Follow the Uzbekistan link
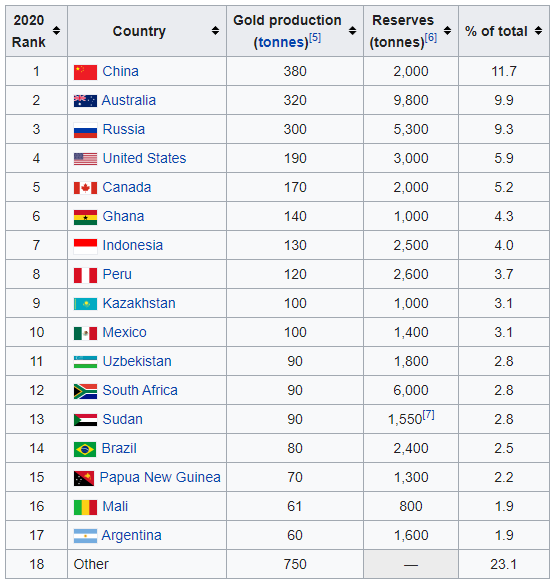 point(137,361)
